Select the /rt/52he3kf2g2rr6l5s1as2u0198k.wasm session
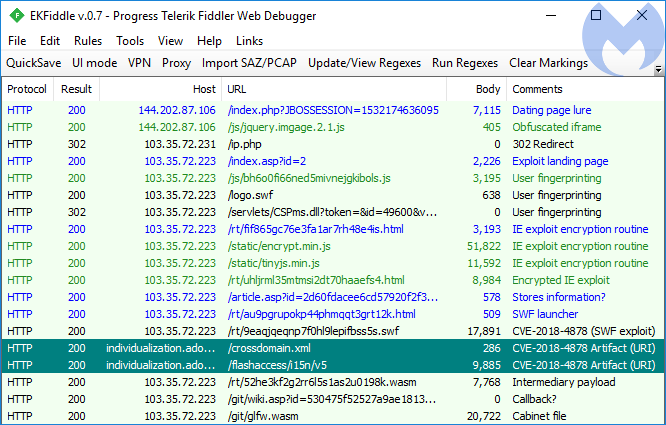This screenshot has width=666, height=425. (333, 382)
